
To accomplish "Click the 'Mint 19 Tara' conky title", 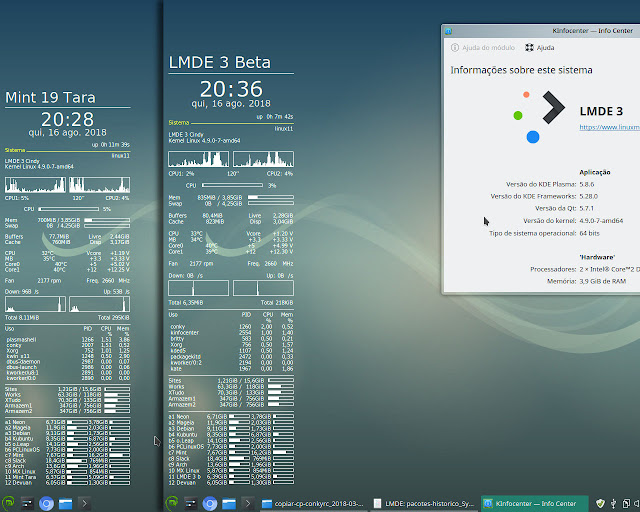I will click(x=50, y=98).
